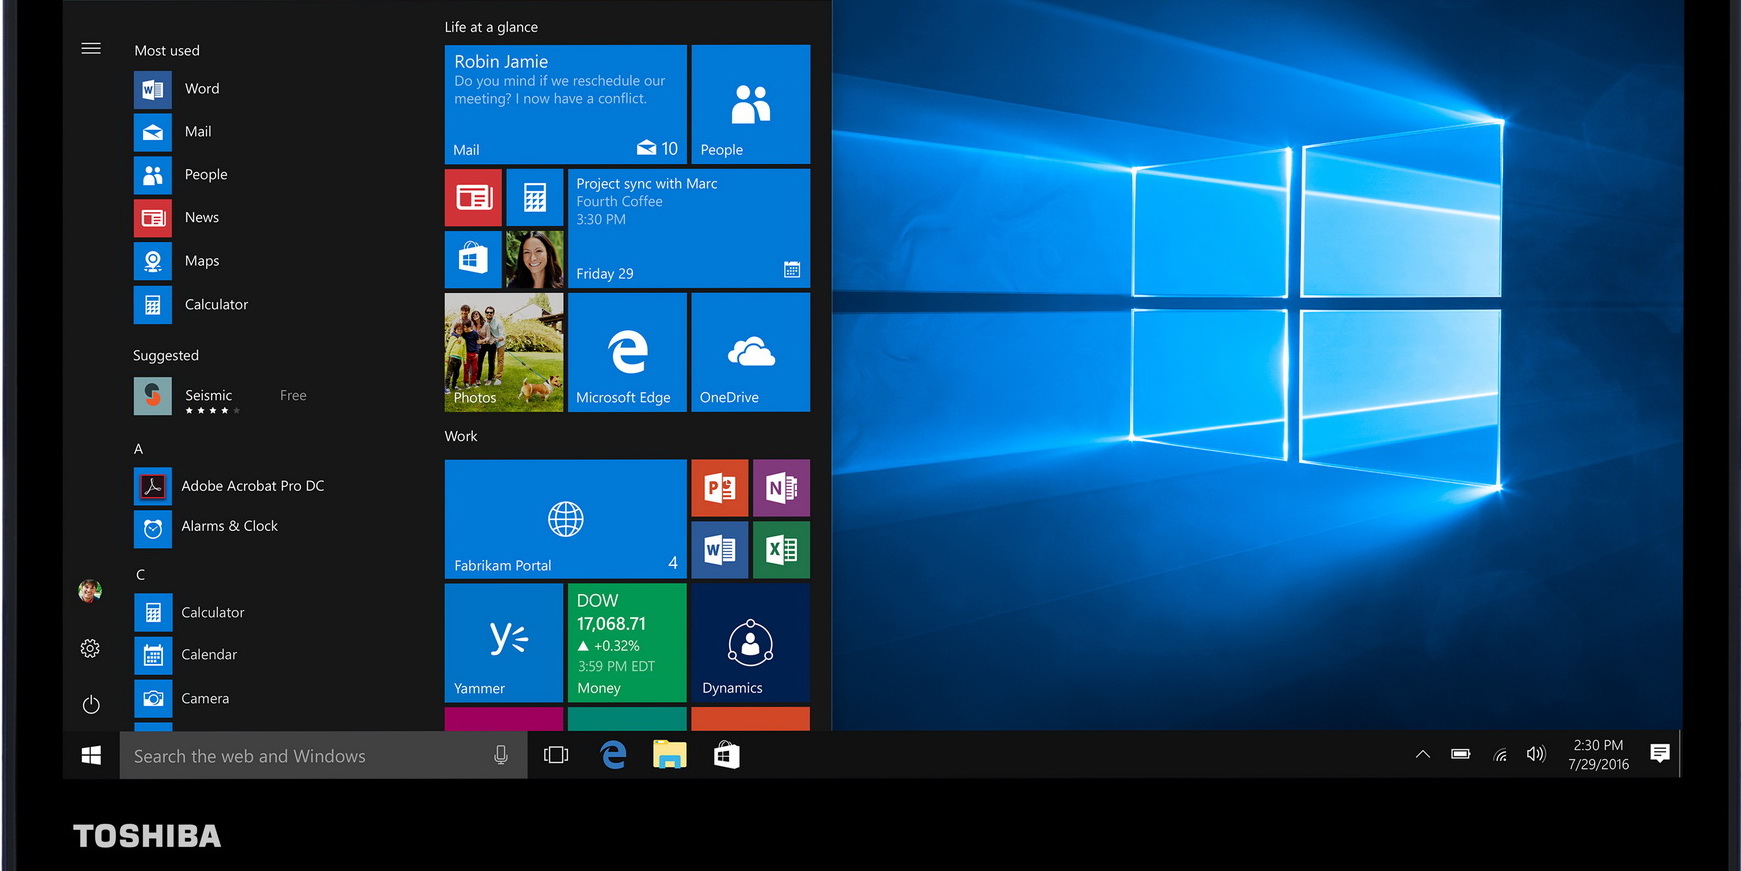
Task: Open the wireless network icon
Action: 1500,755
